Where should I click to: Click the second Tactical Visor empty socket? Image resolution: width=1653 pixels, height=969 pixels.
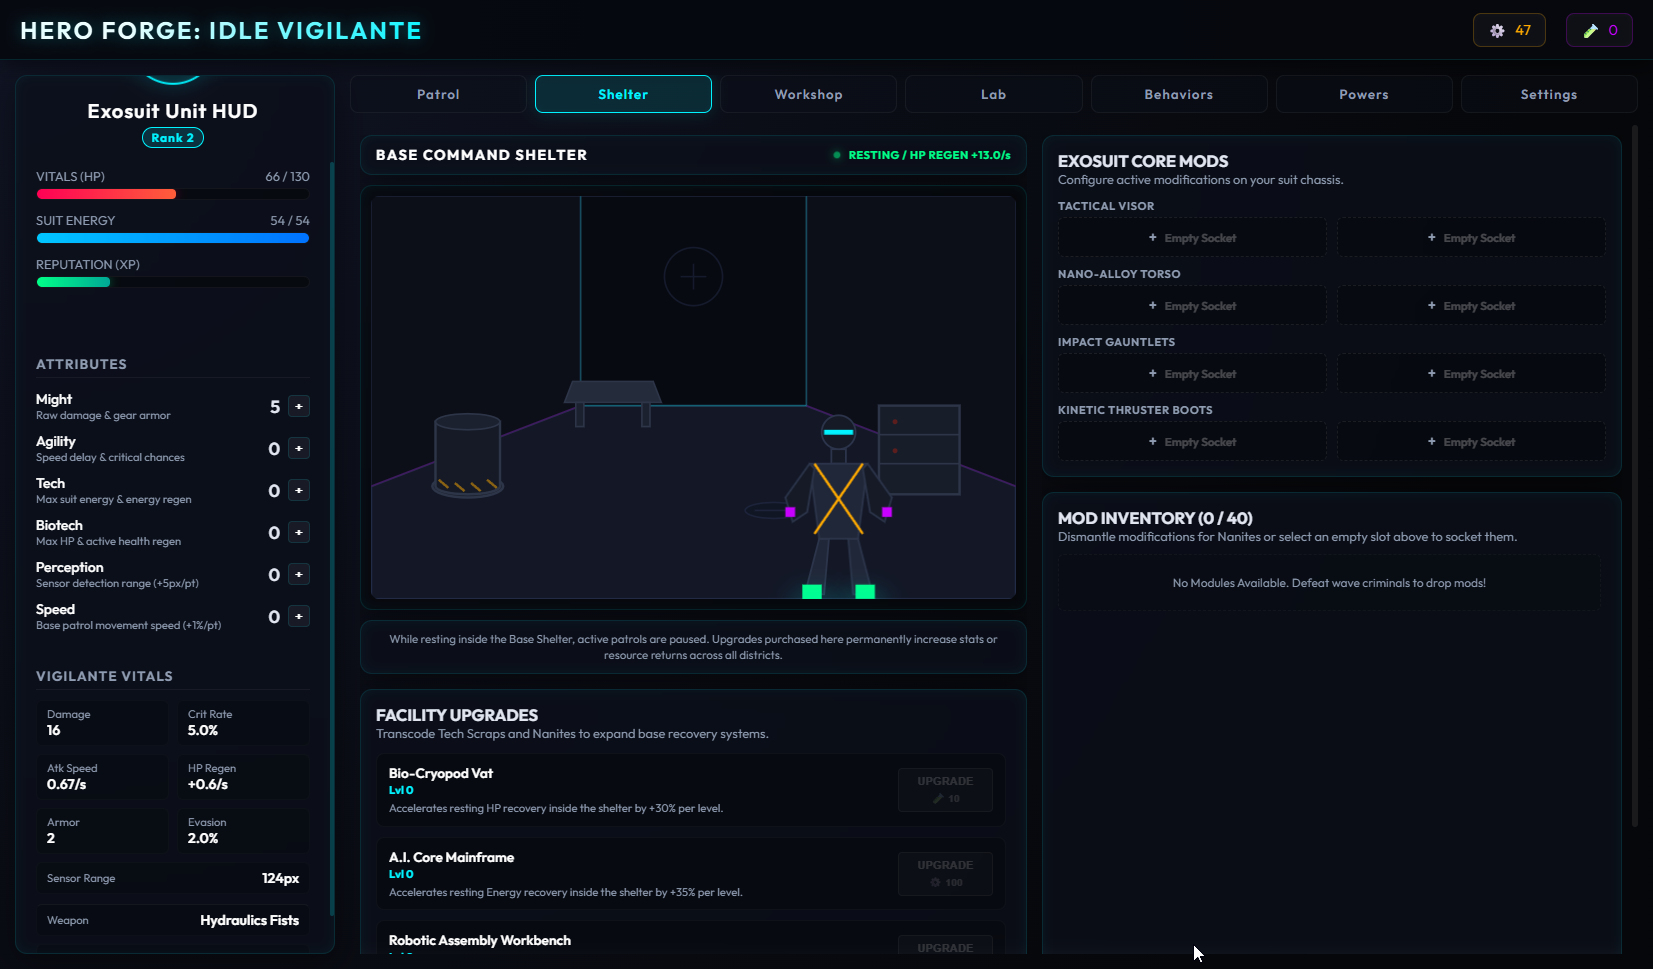point(1471,238)
